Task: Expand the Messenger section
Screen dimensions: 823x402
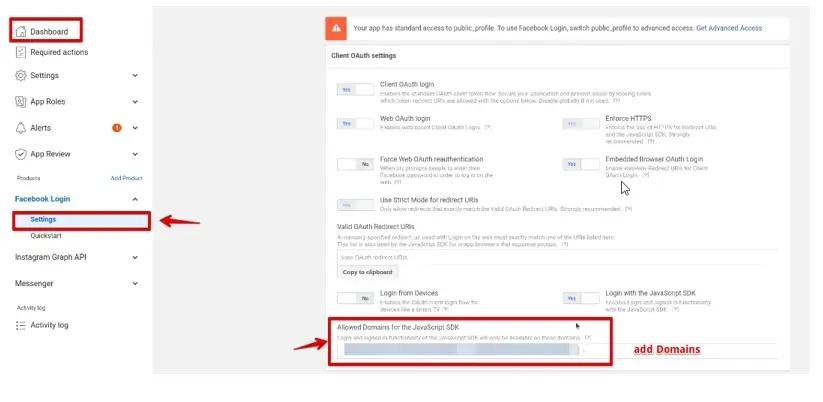Action: pos(135,283)
